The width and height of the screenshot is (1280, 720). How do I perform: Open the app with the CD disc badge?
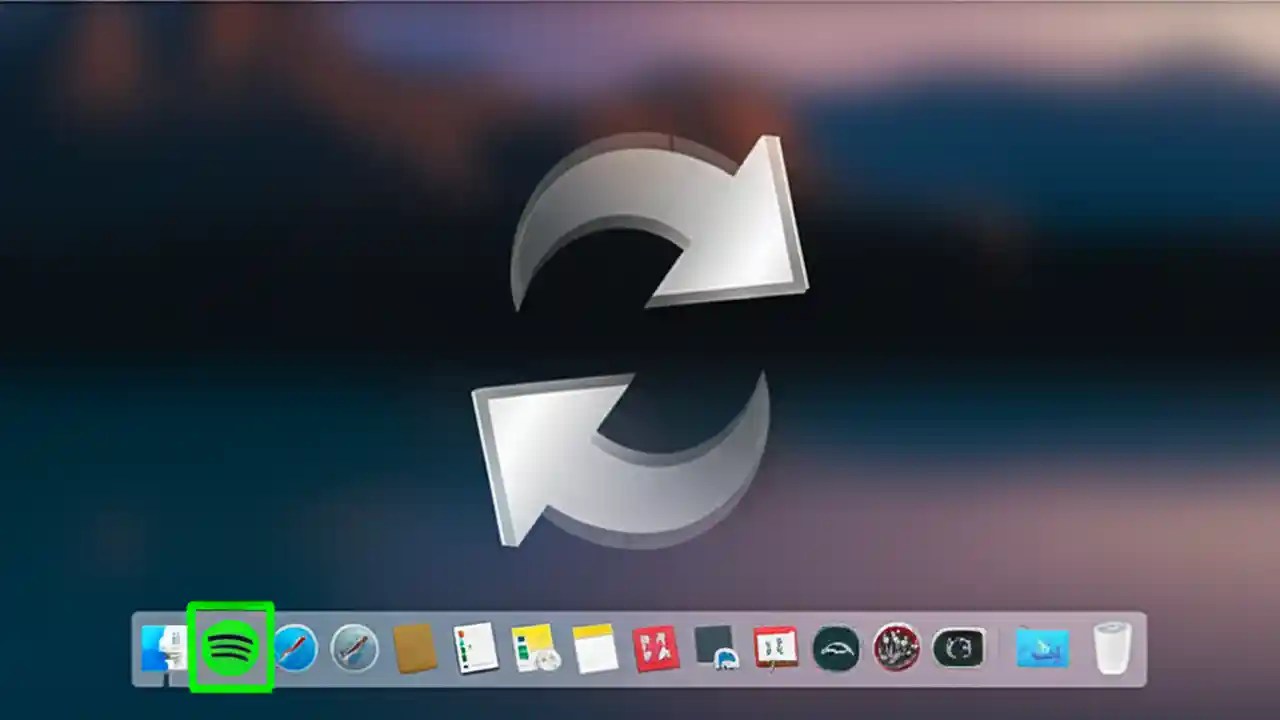click(536, 648)
